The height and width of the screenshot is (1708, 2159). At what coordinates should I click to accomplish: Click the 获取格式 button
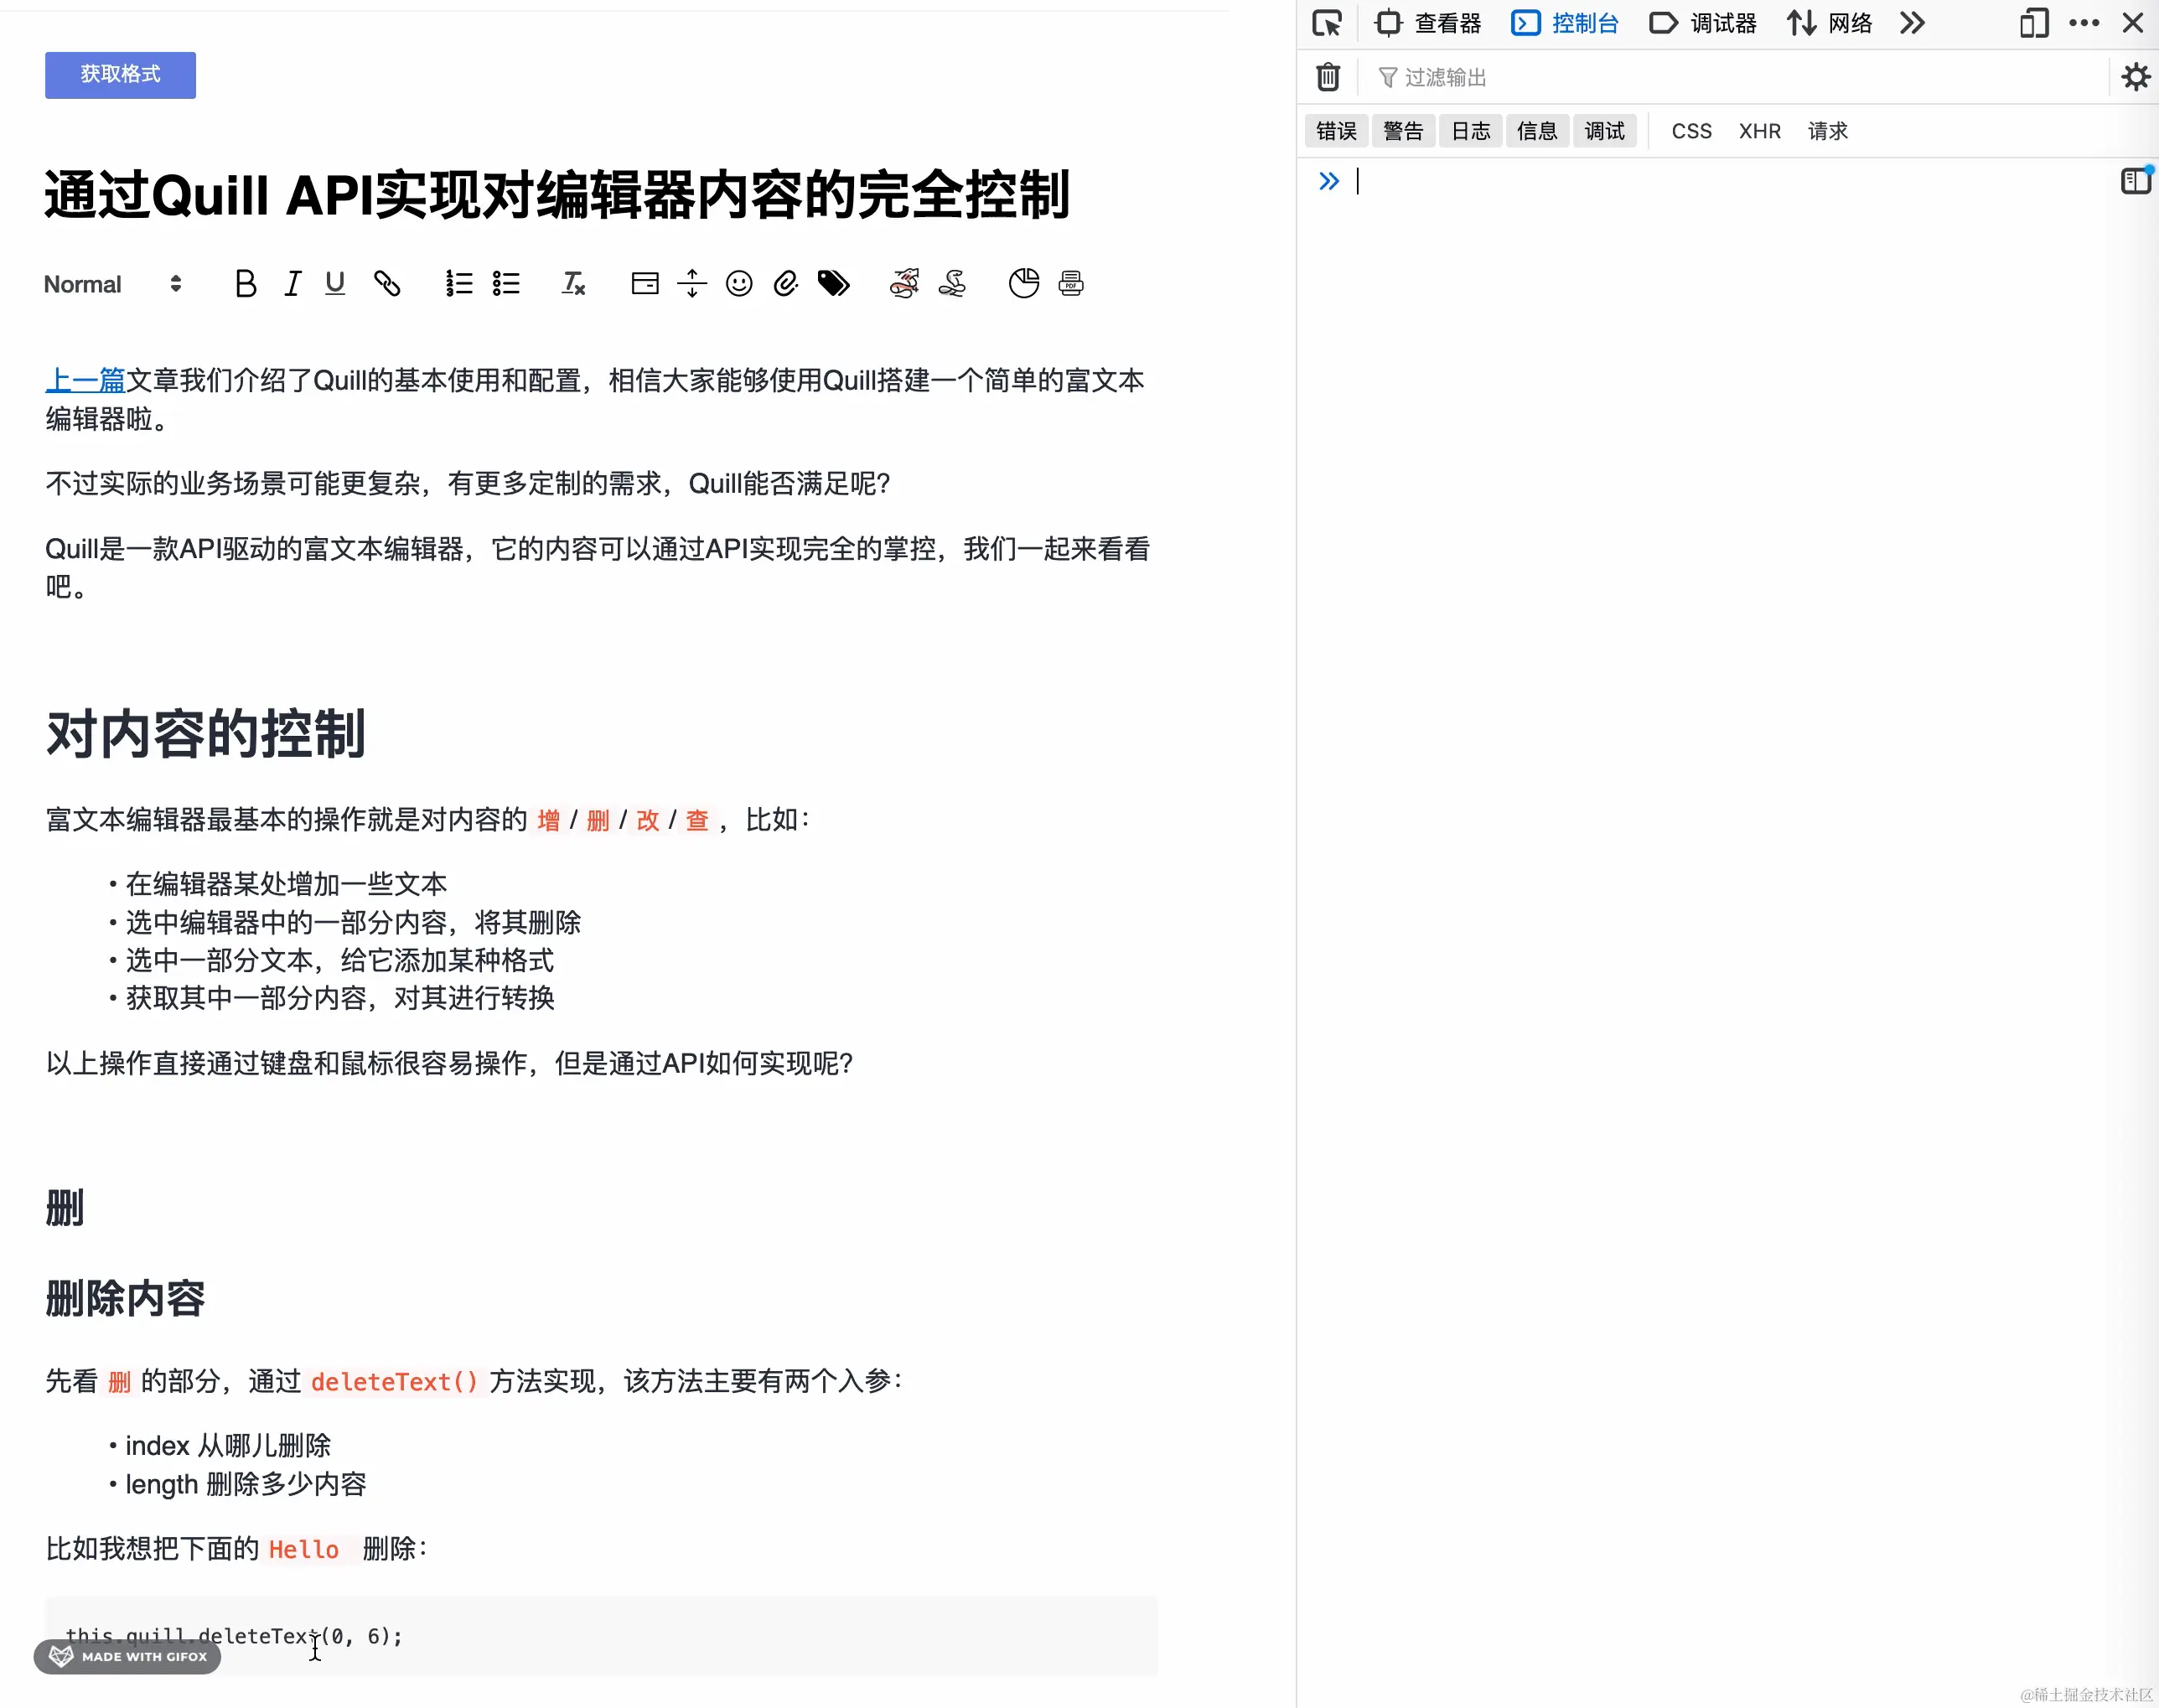pos(120,74)
